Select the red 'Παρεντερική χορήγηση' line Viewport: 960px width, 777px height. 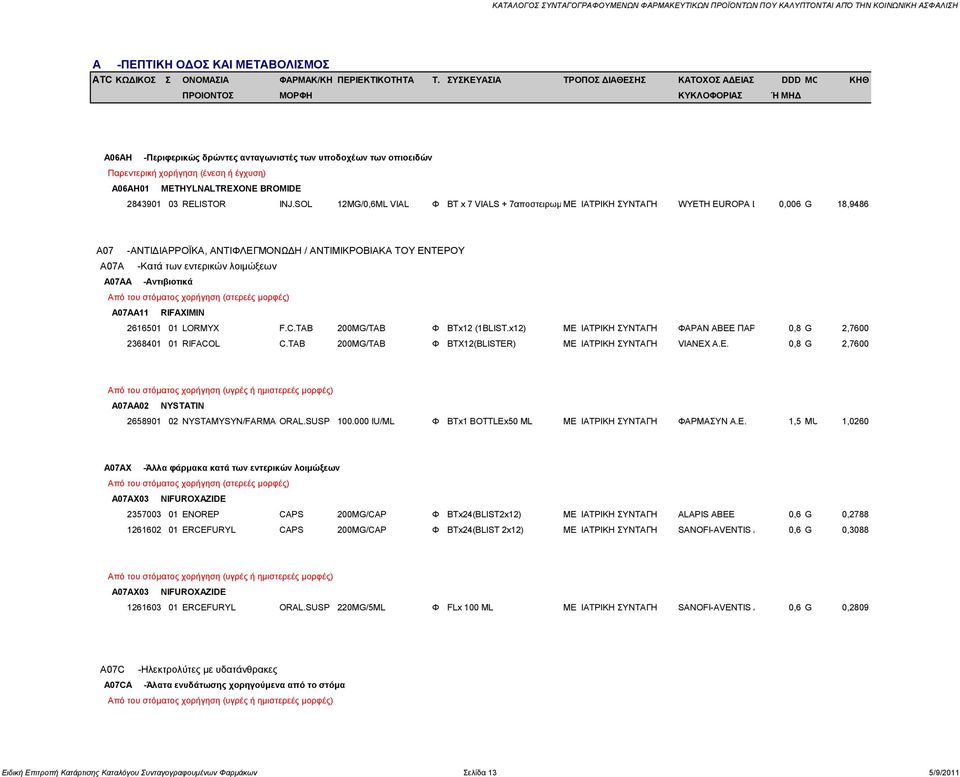(x=187, y=173)
